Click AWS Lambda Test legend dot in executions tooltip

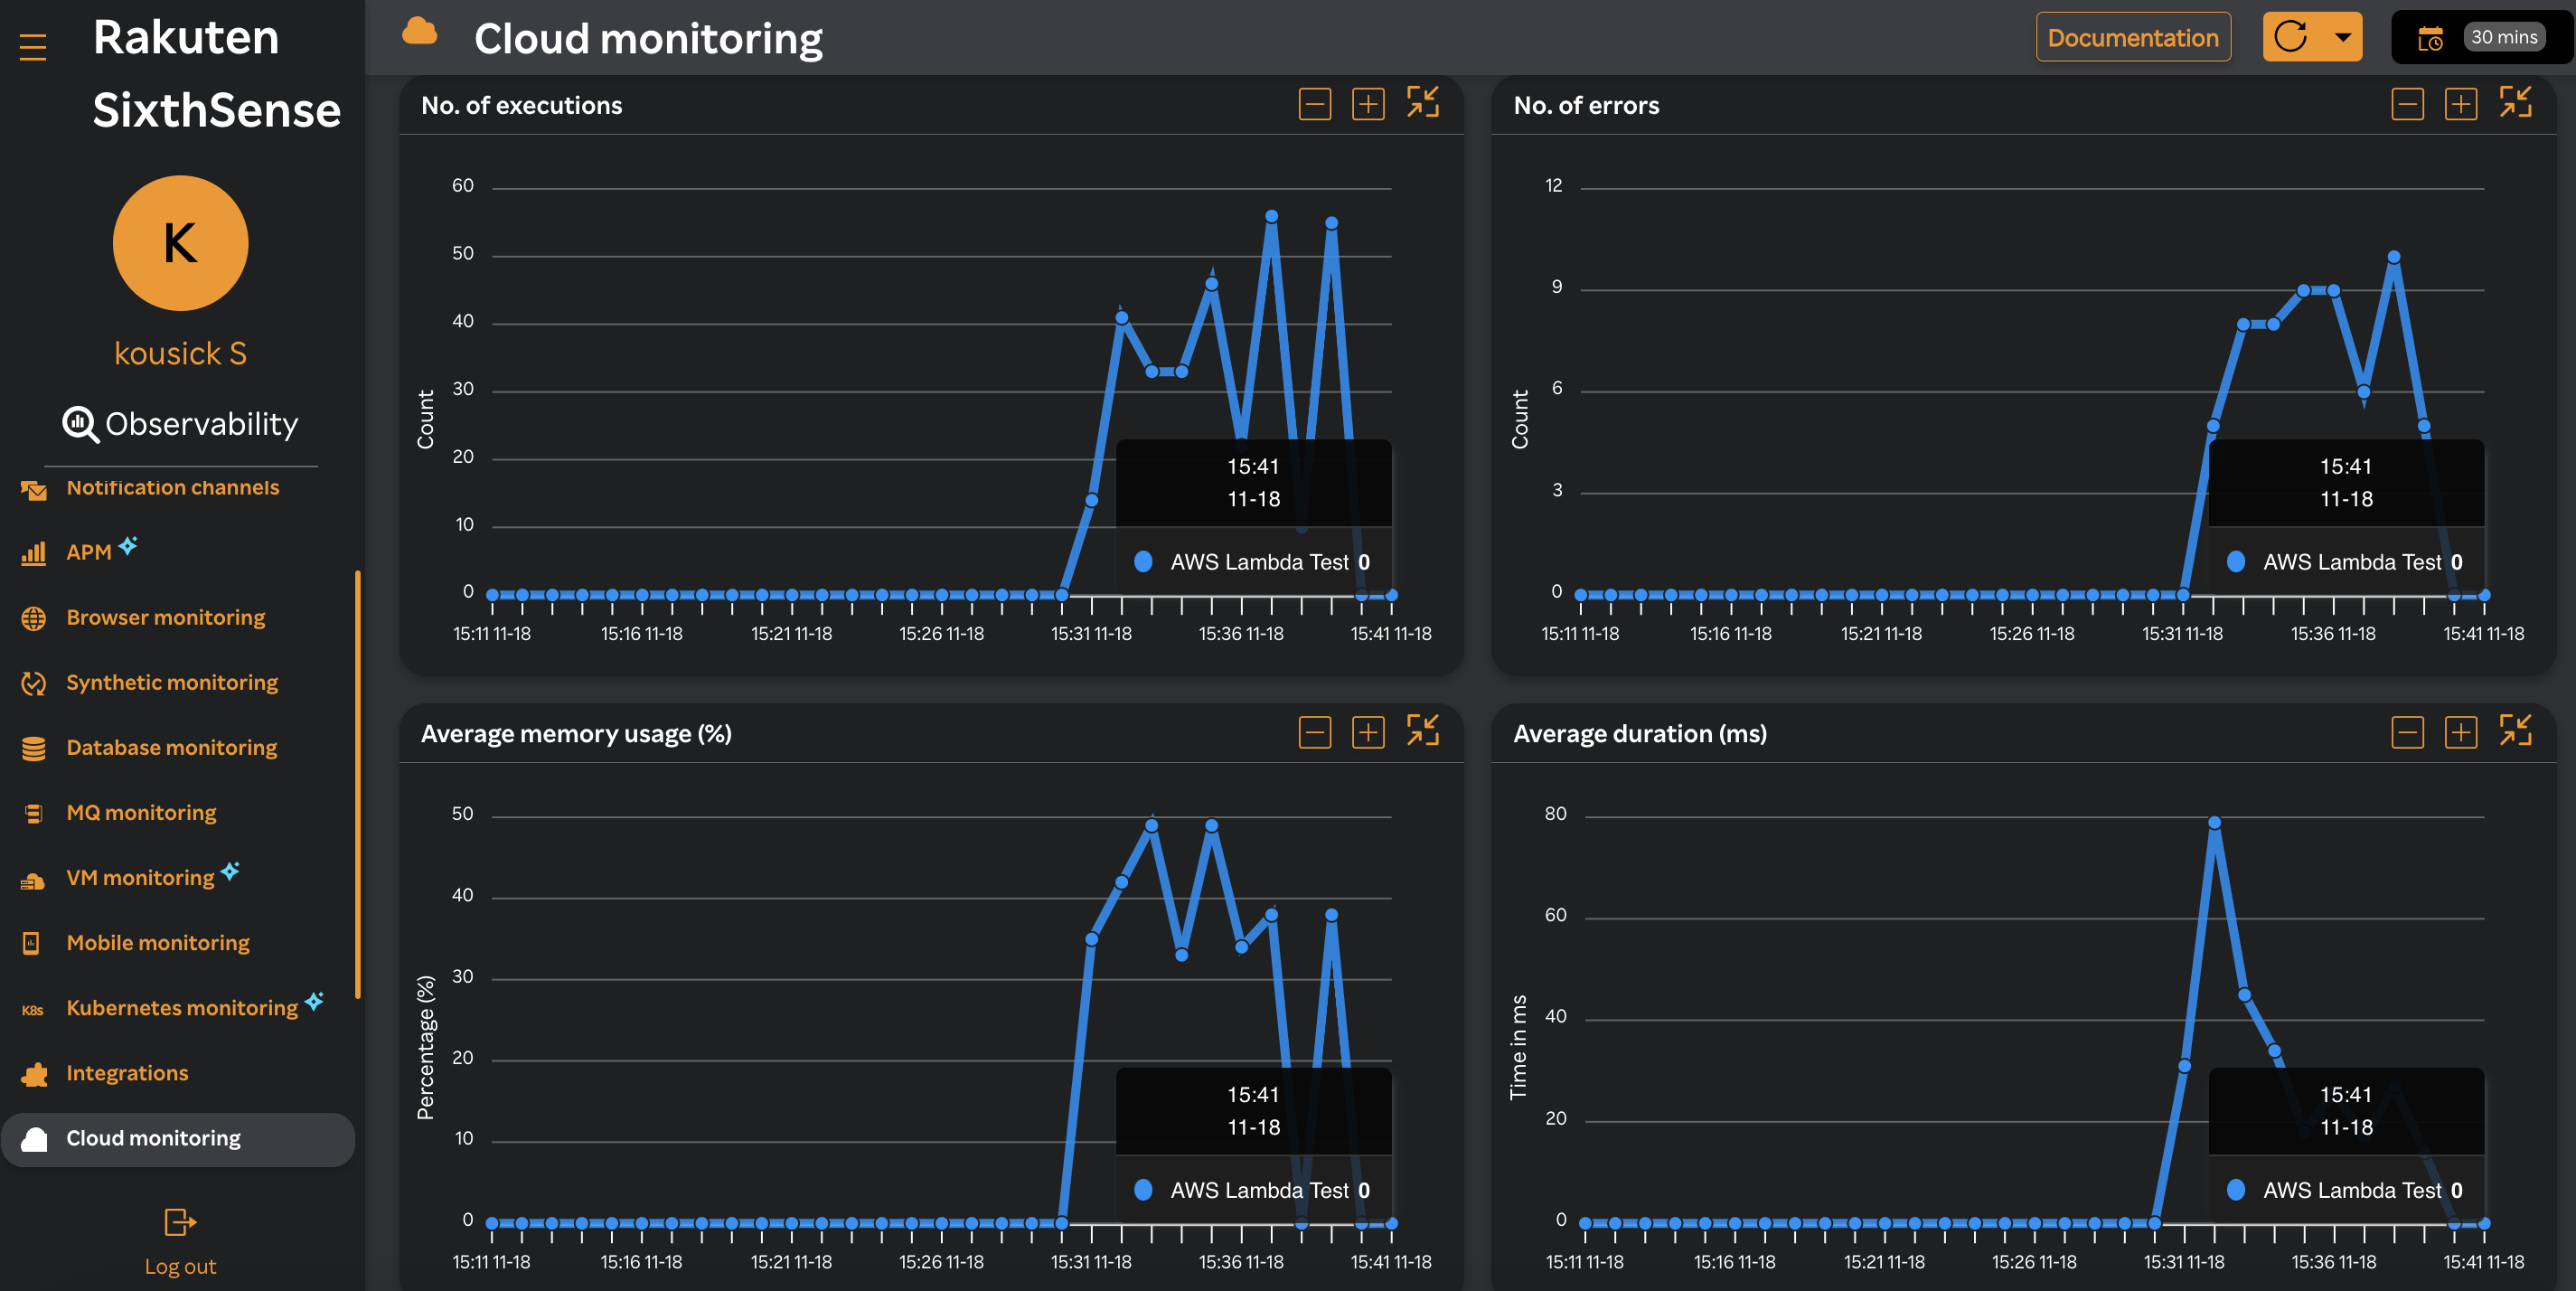[1143, 561]
